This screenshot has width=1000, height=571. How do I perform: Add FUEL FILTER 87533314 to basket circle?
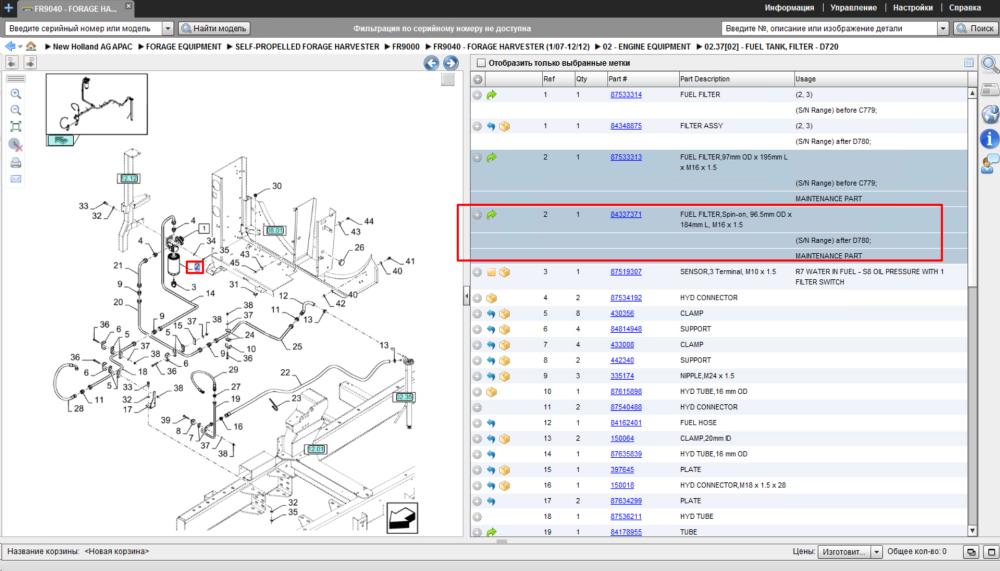click(x=477, y=94)
